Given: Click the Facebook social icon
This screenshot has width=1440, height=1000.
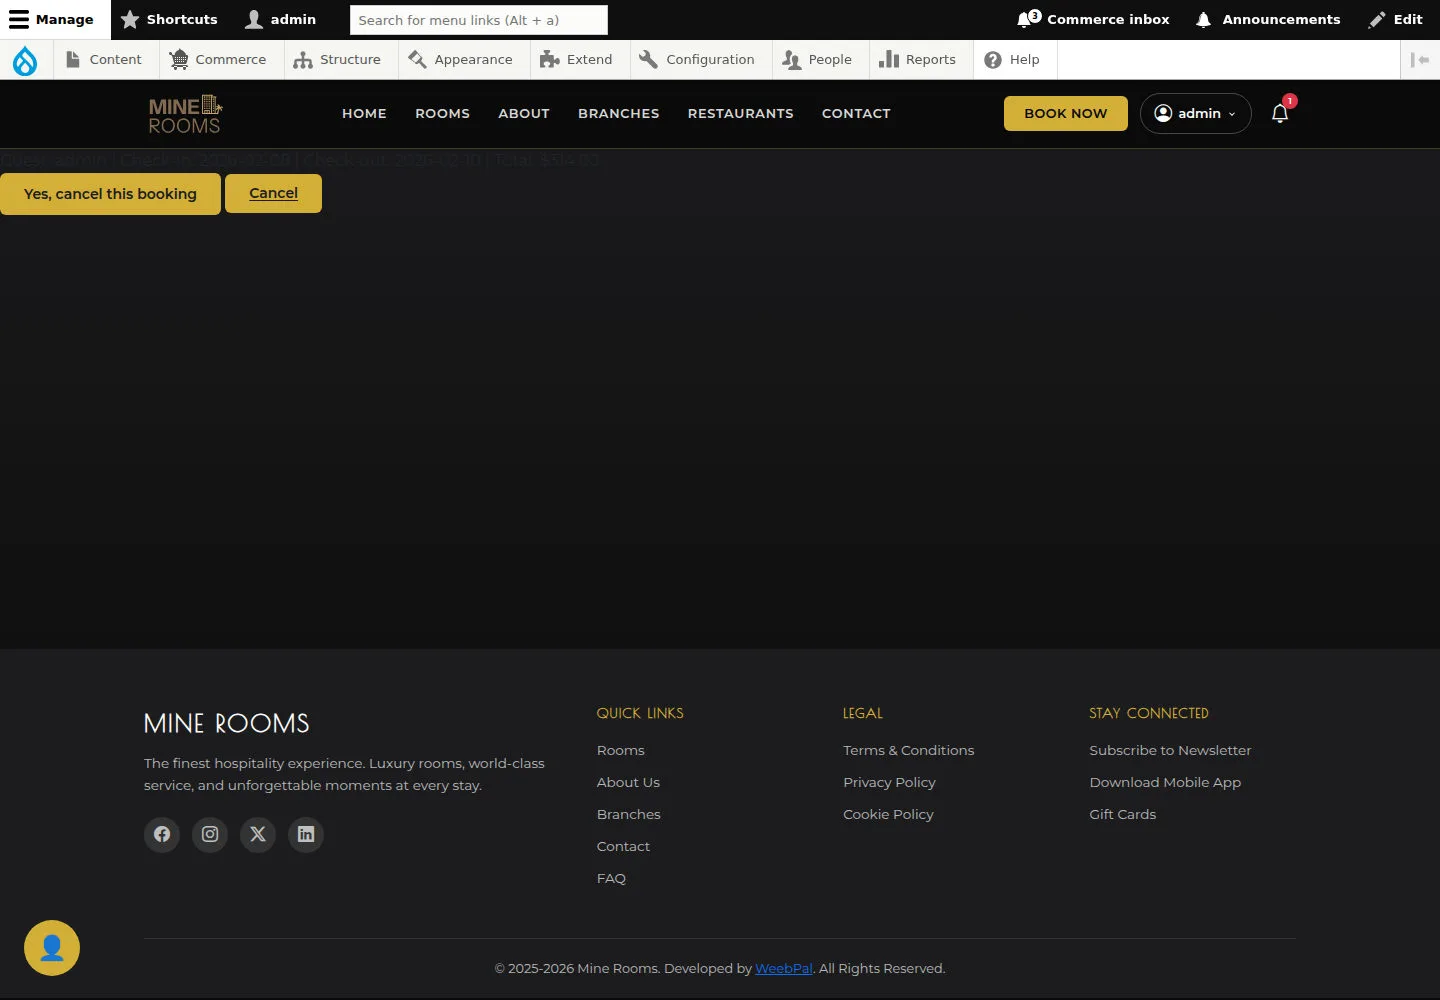Looking at the screenshot, I should click(162, 834).
